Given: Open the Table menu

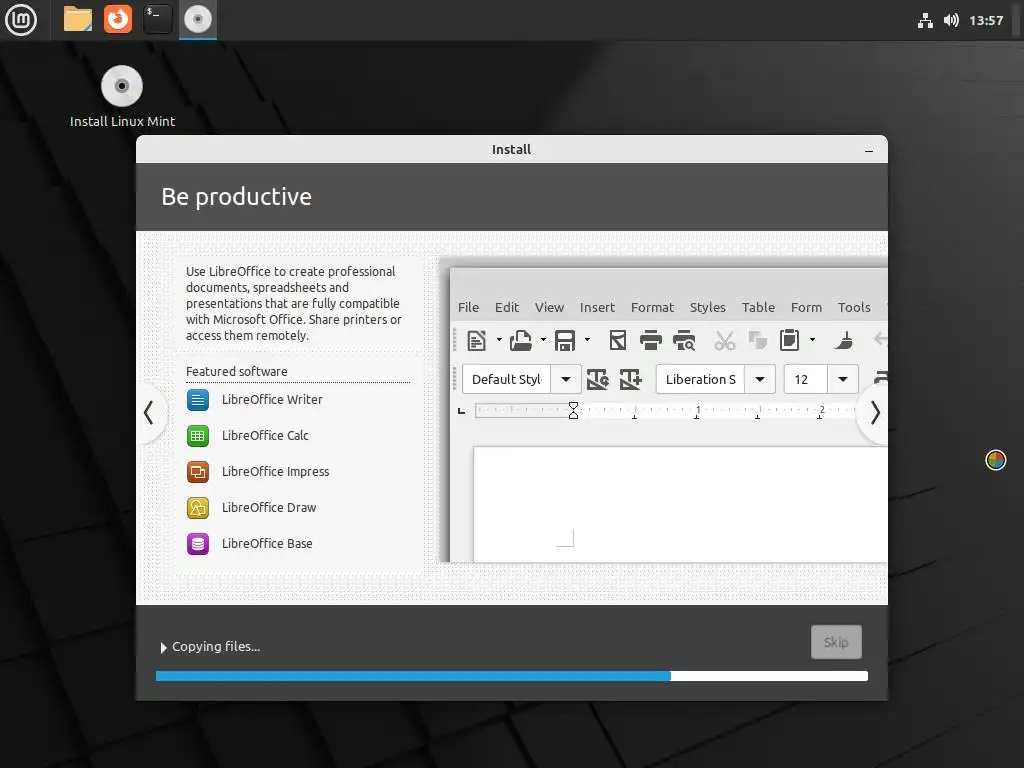Looking at the screenshot, I should [x=758, y=308].
